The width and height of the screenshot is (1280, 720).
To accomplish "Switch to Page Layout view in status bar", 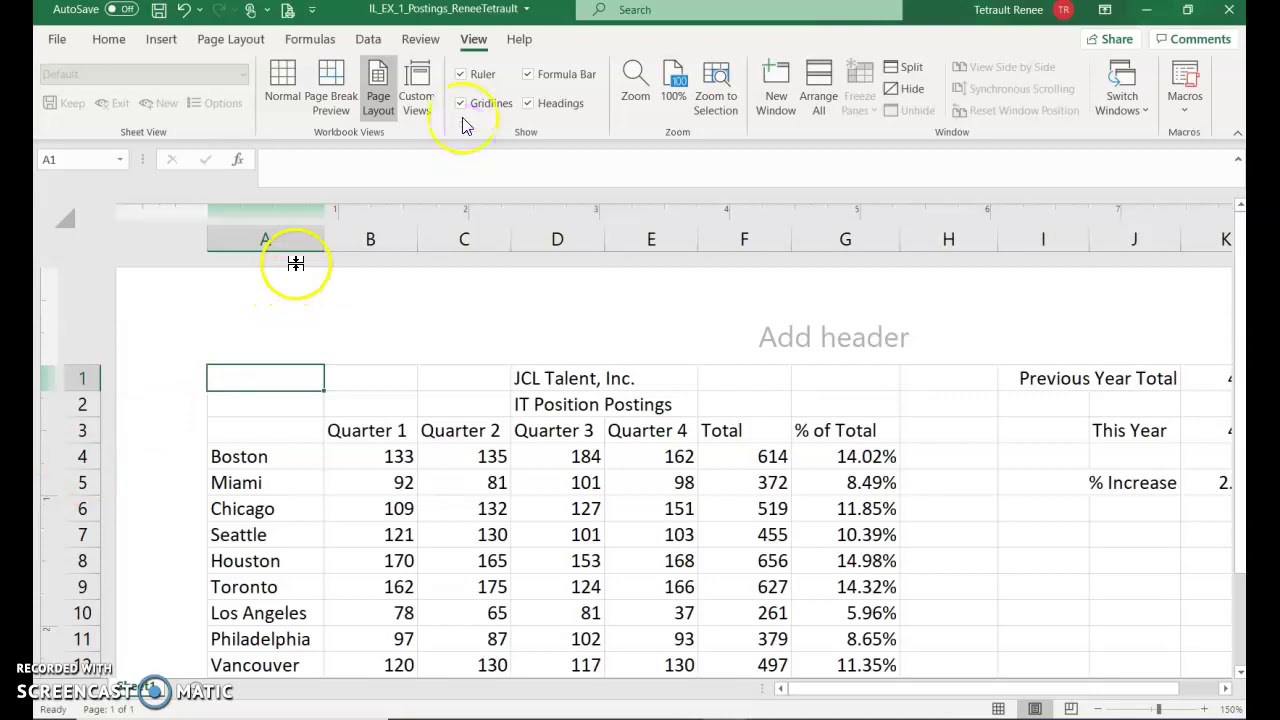I will click(1035, 709).
